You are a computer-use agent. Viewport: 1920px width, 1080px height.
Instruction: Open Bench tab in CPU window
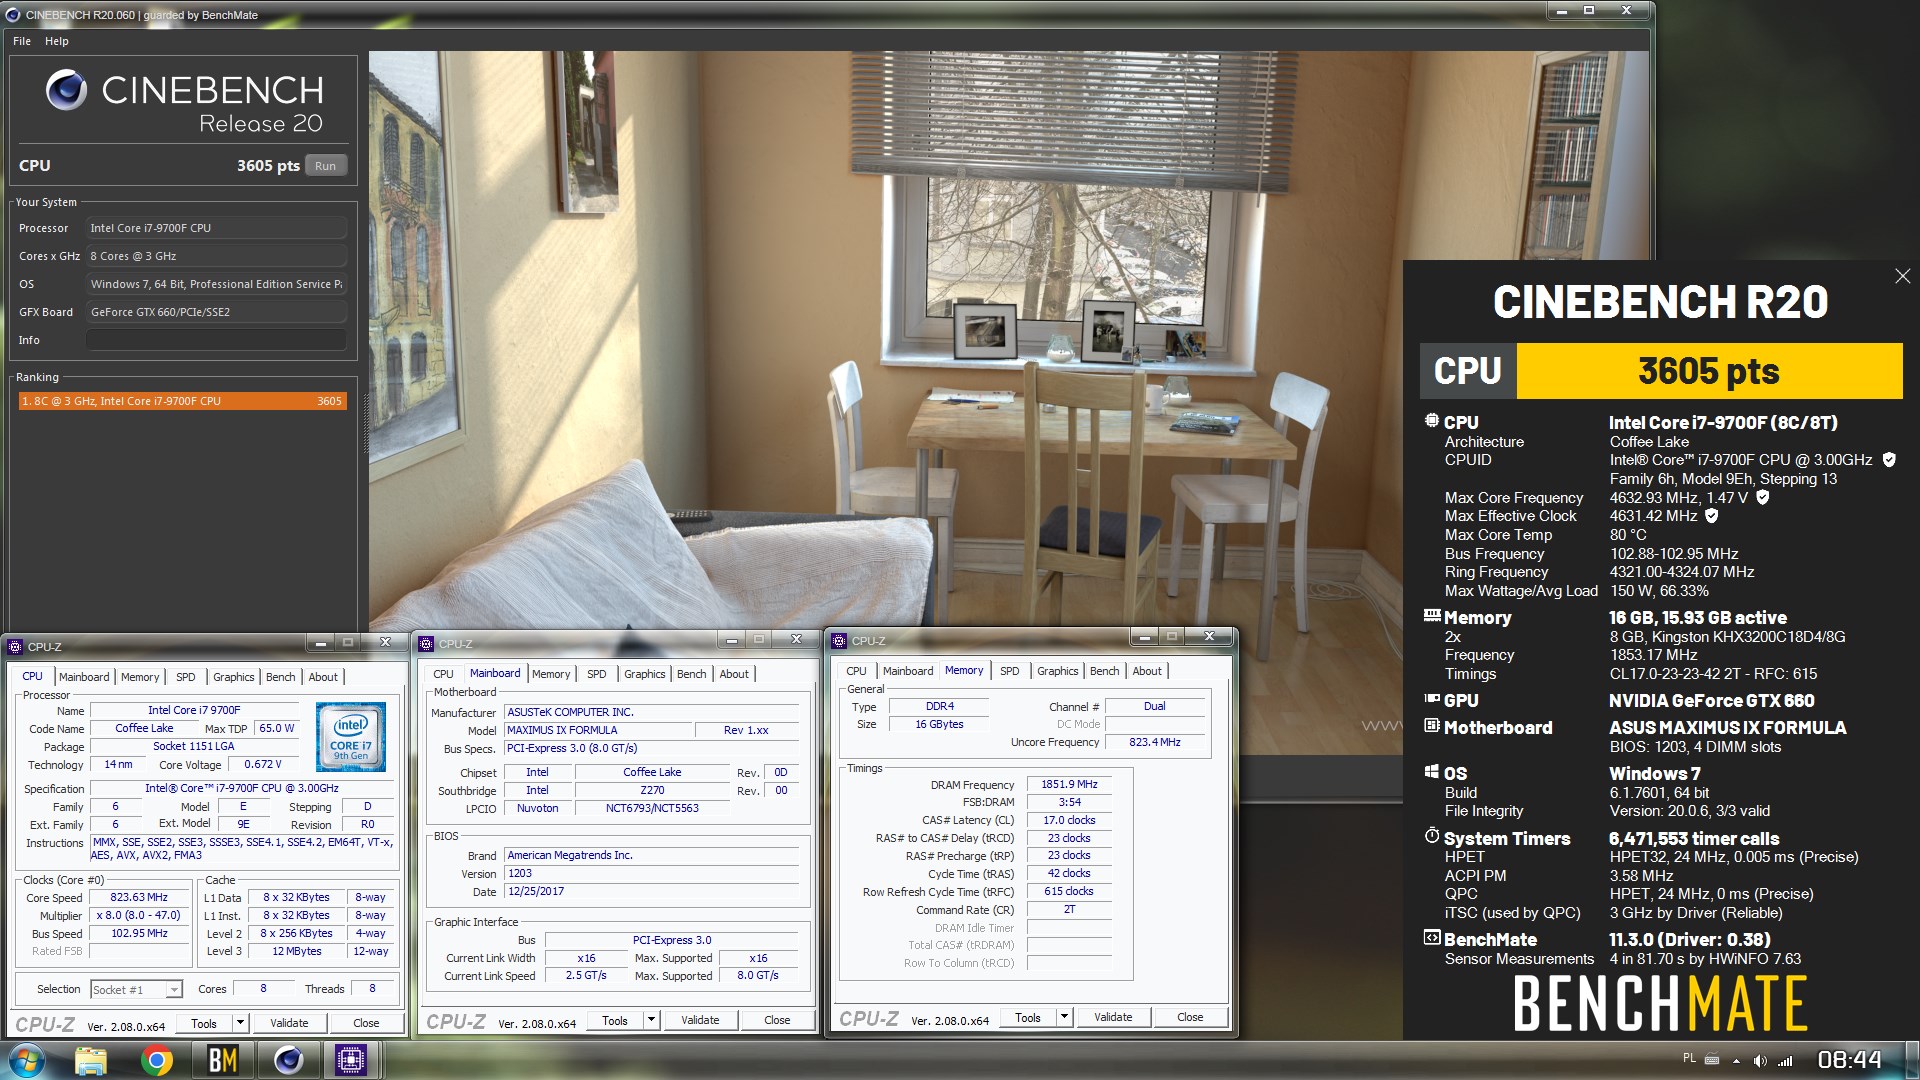tap(281, 677)
